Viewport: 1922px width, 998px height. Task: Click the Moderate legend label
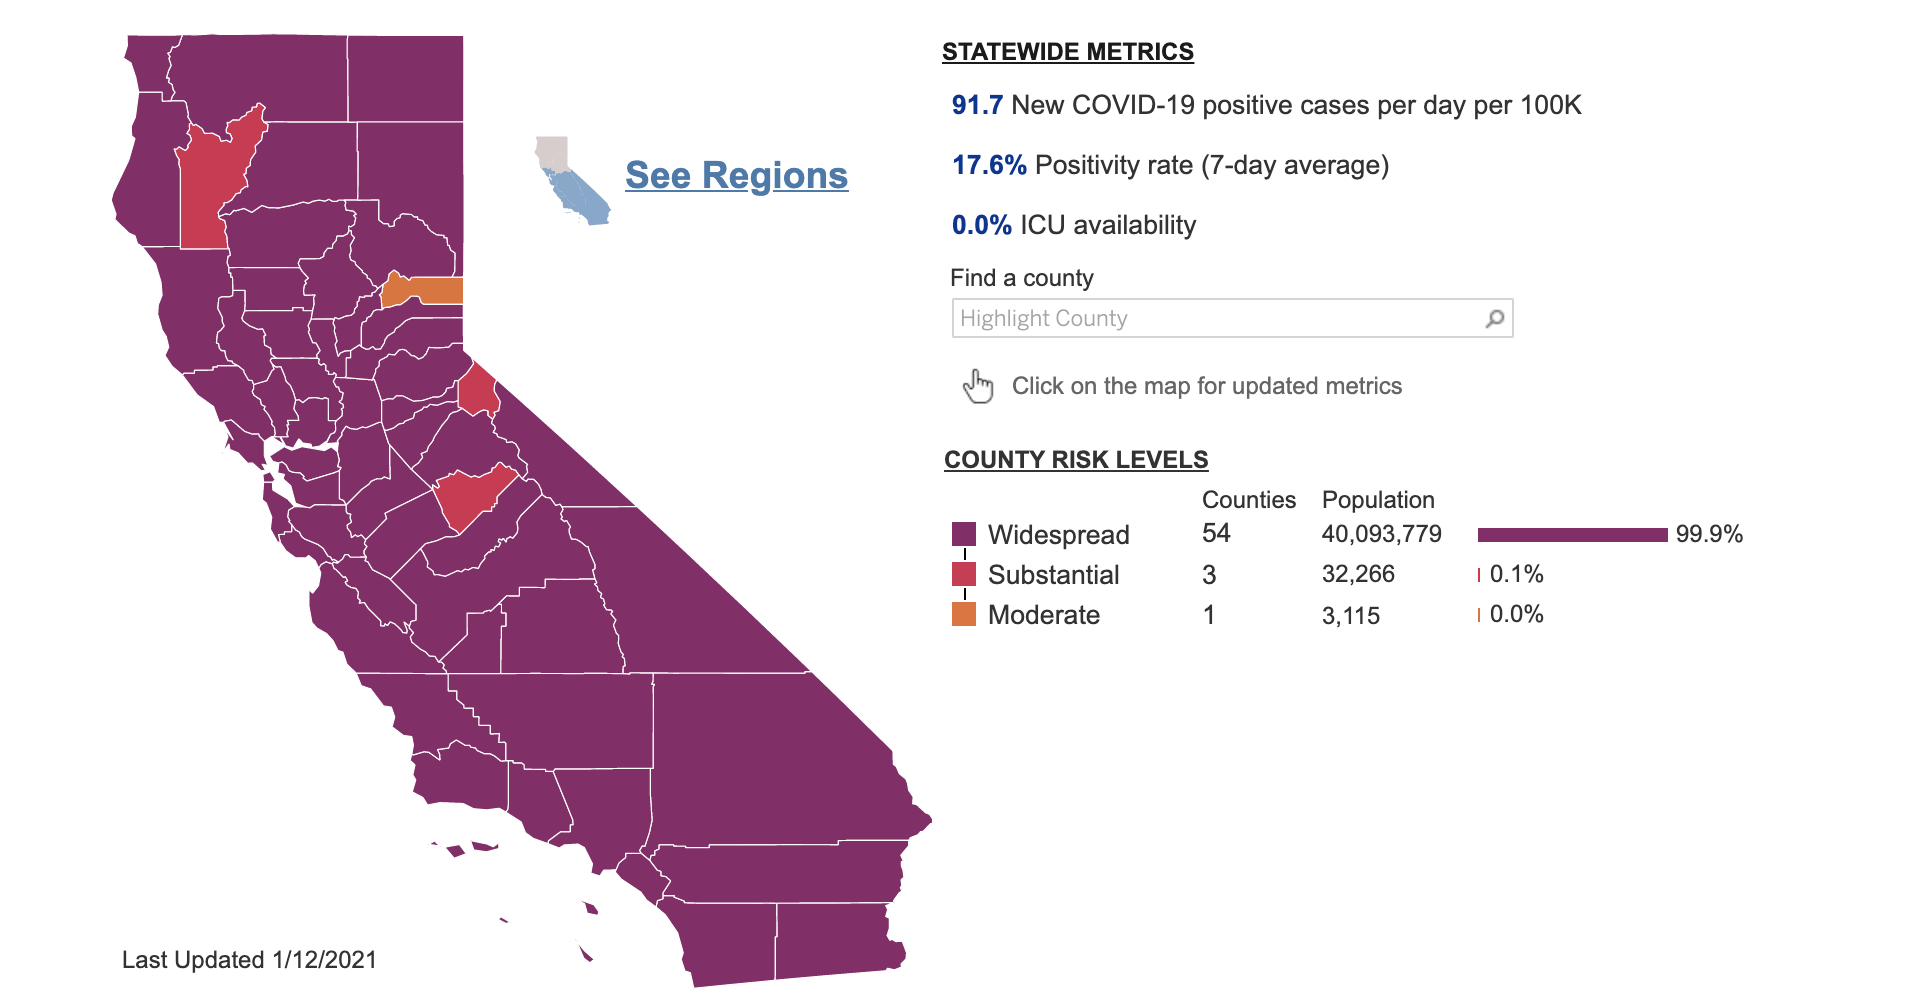[x=1043, y=615]
